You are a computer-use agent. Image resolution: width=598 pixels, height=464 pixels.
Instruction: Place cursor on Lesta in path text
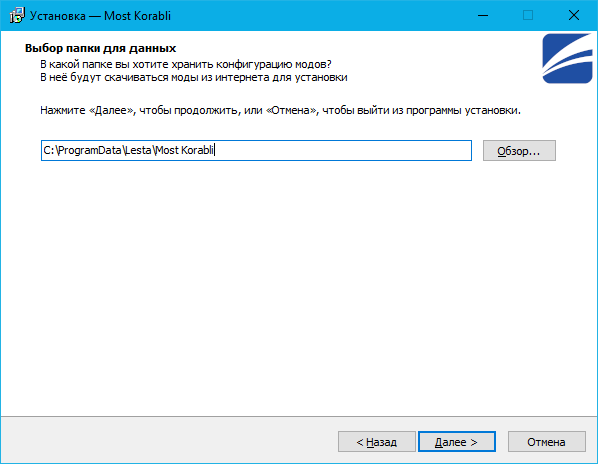(x=138, y=150)
